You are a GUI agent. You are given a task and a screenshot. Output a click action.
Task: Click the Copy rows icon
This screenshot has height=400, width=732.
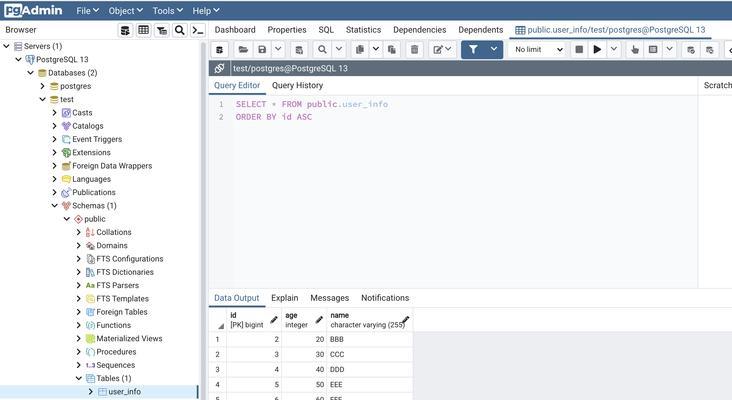click(x=359, y=49)
